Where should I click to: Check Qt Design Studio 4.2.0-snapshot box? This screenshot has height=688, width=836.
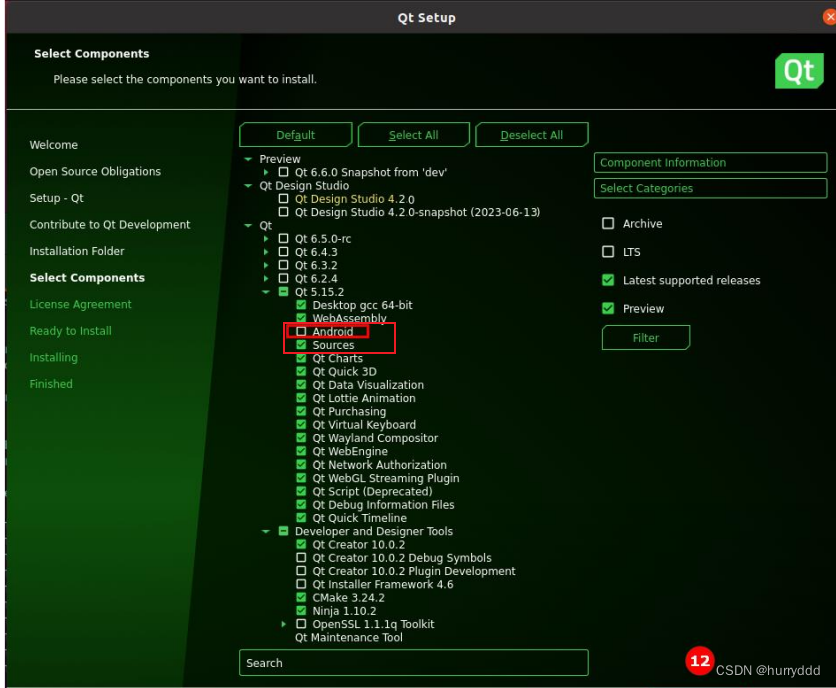point(284,212)
